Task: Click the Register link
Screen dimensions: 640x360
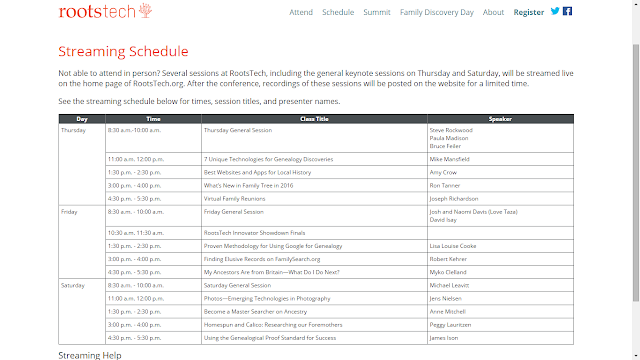Action: click(x=529, y=12)
